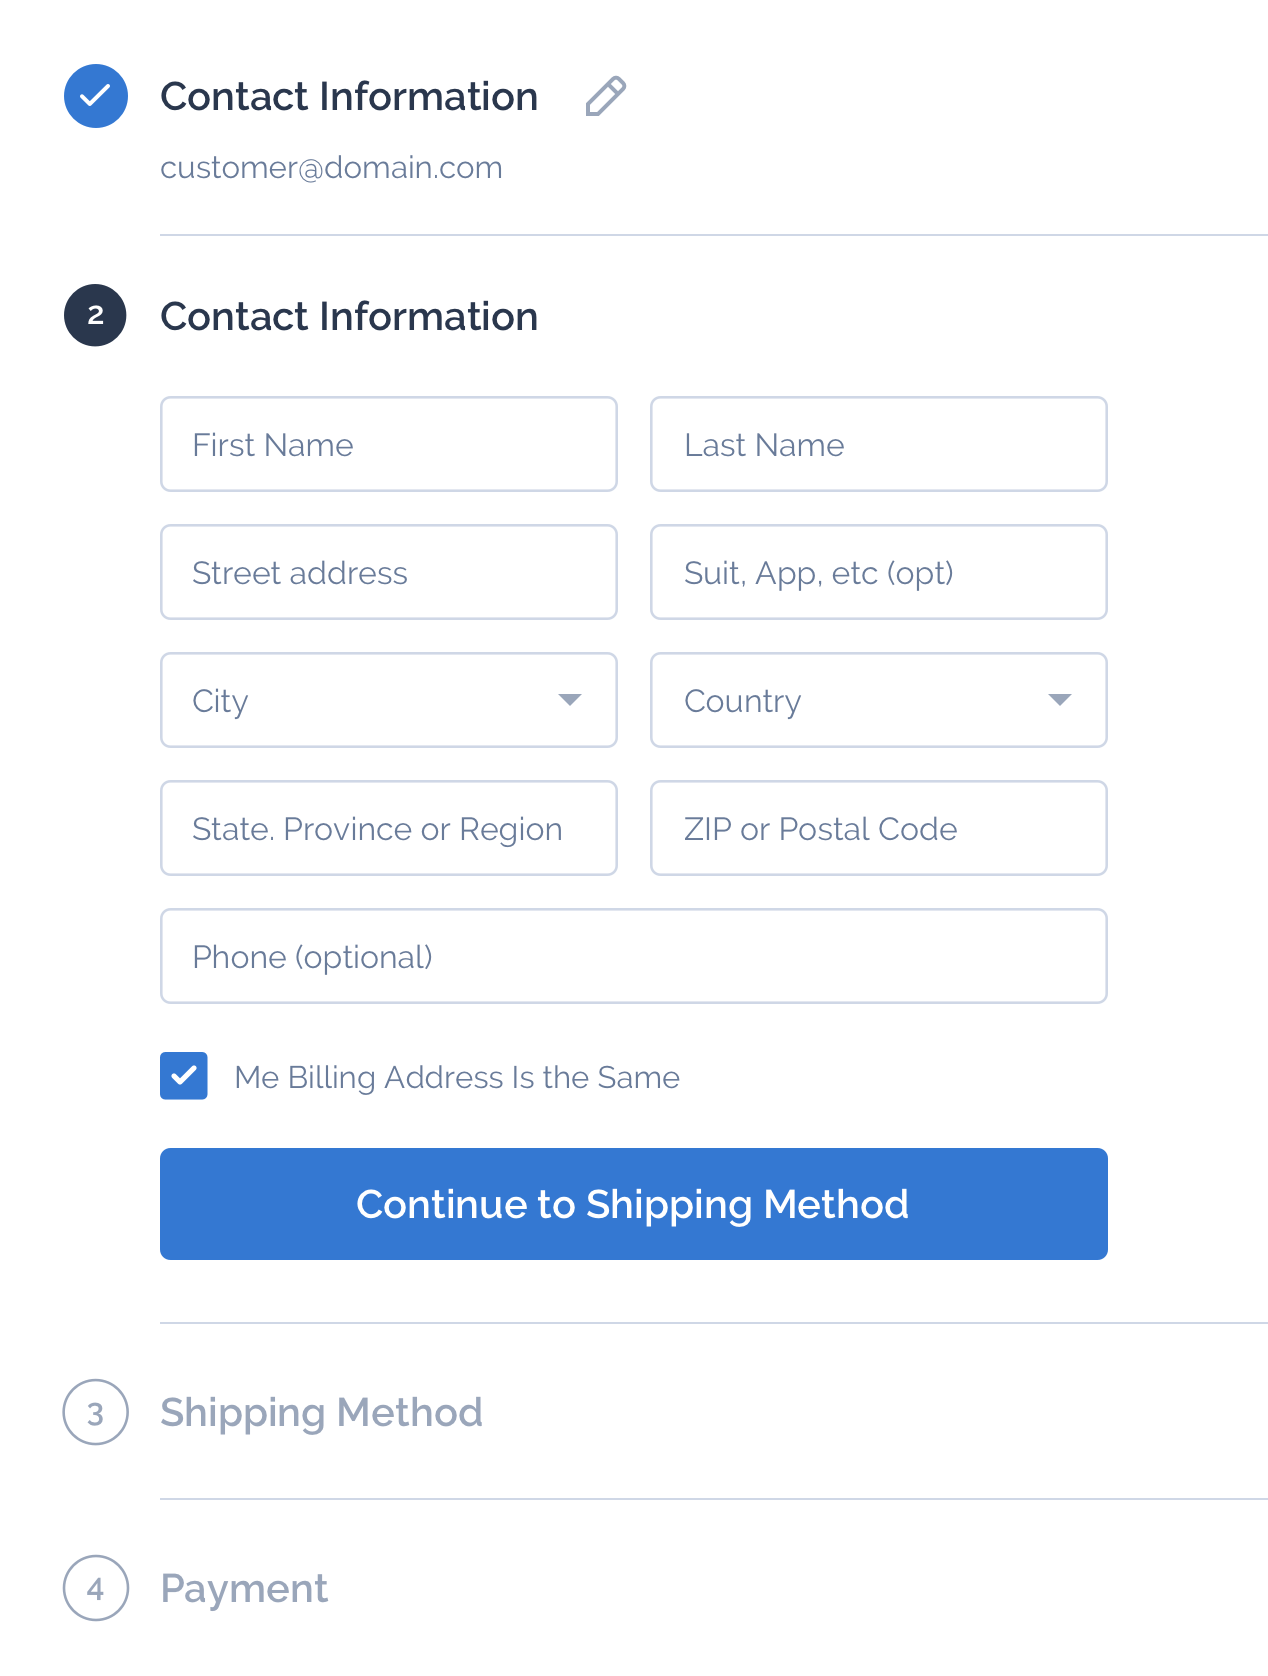The height and width of the screenshot is (1676, 1268).
Task: Click the blue completed checkmark step icon
Action: pos(96,96)
